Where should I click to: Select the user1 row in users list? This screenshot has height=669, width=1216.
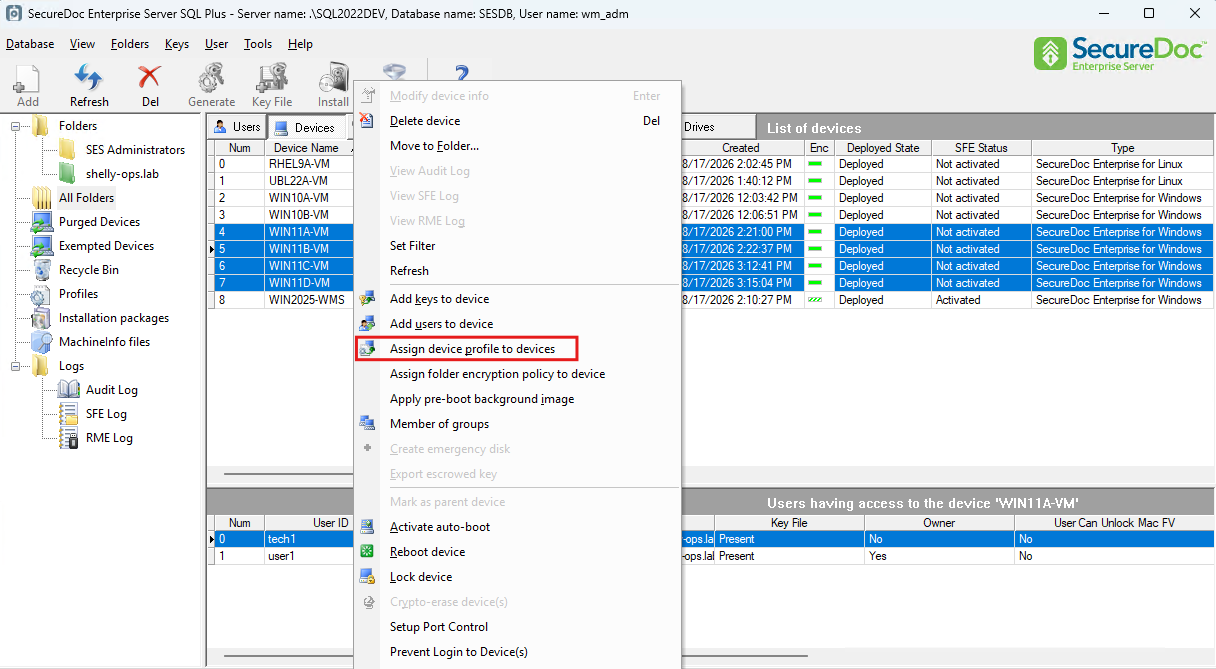point(282,556)
